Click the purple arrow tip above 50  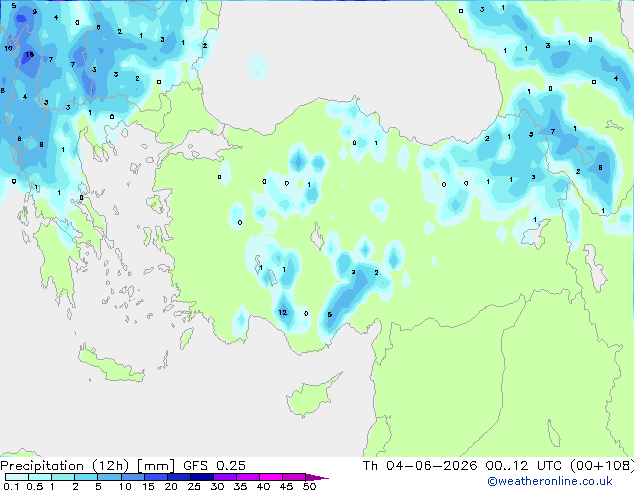(x=317, y=477)
